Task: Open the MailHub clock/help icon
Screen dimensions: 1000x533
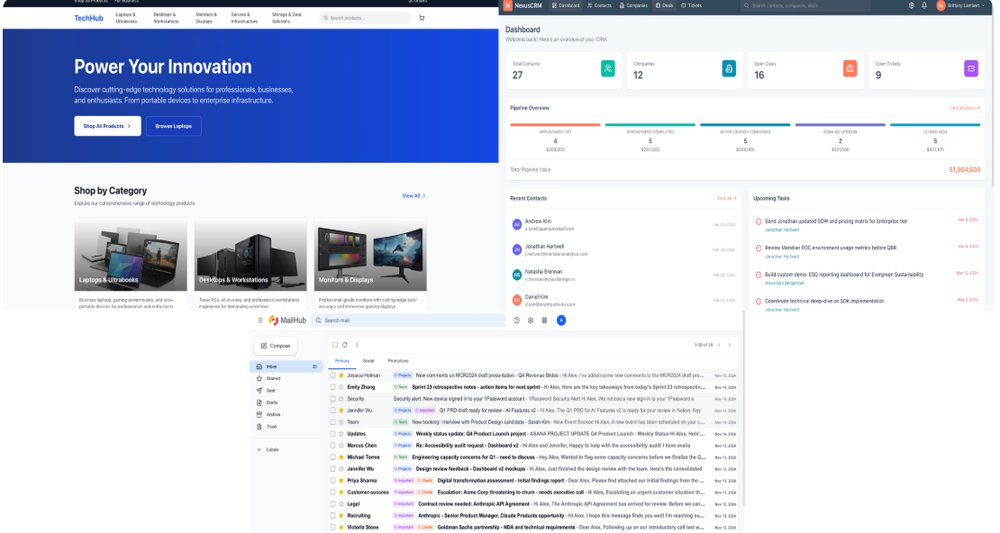Action: pyautogui.click(x=517, y=320)
